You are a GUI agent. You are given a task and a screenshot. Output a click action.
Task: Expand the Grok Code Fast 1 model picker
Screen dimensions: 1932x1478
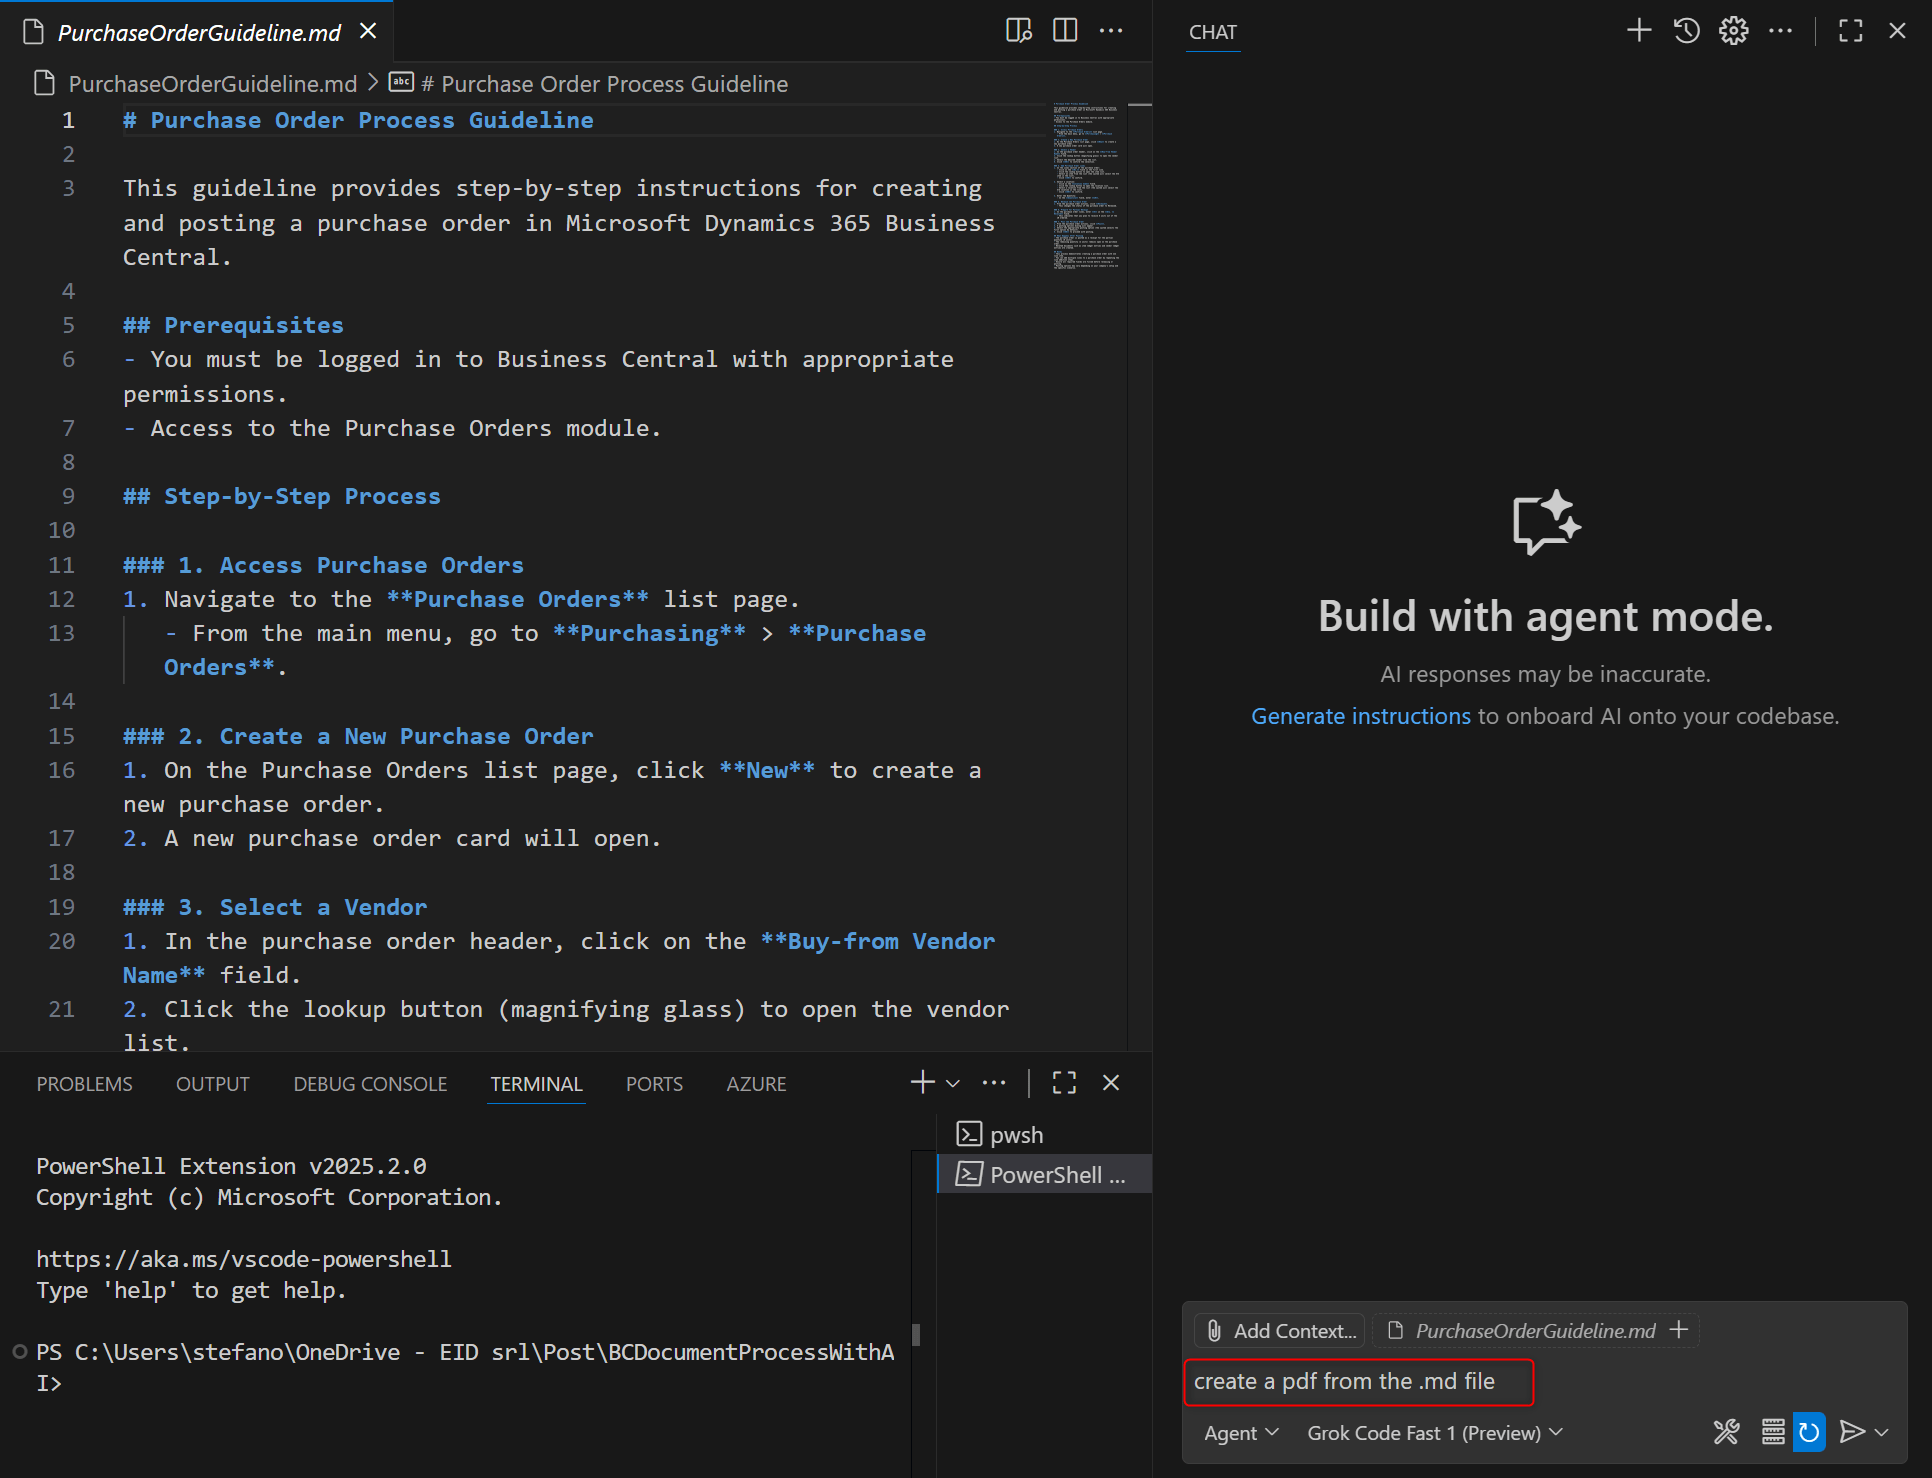coord(1434,1433)
